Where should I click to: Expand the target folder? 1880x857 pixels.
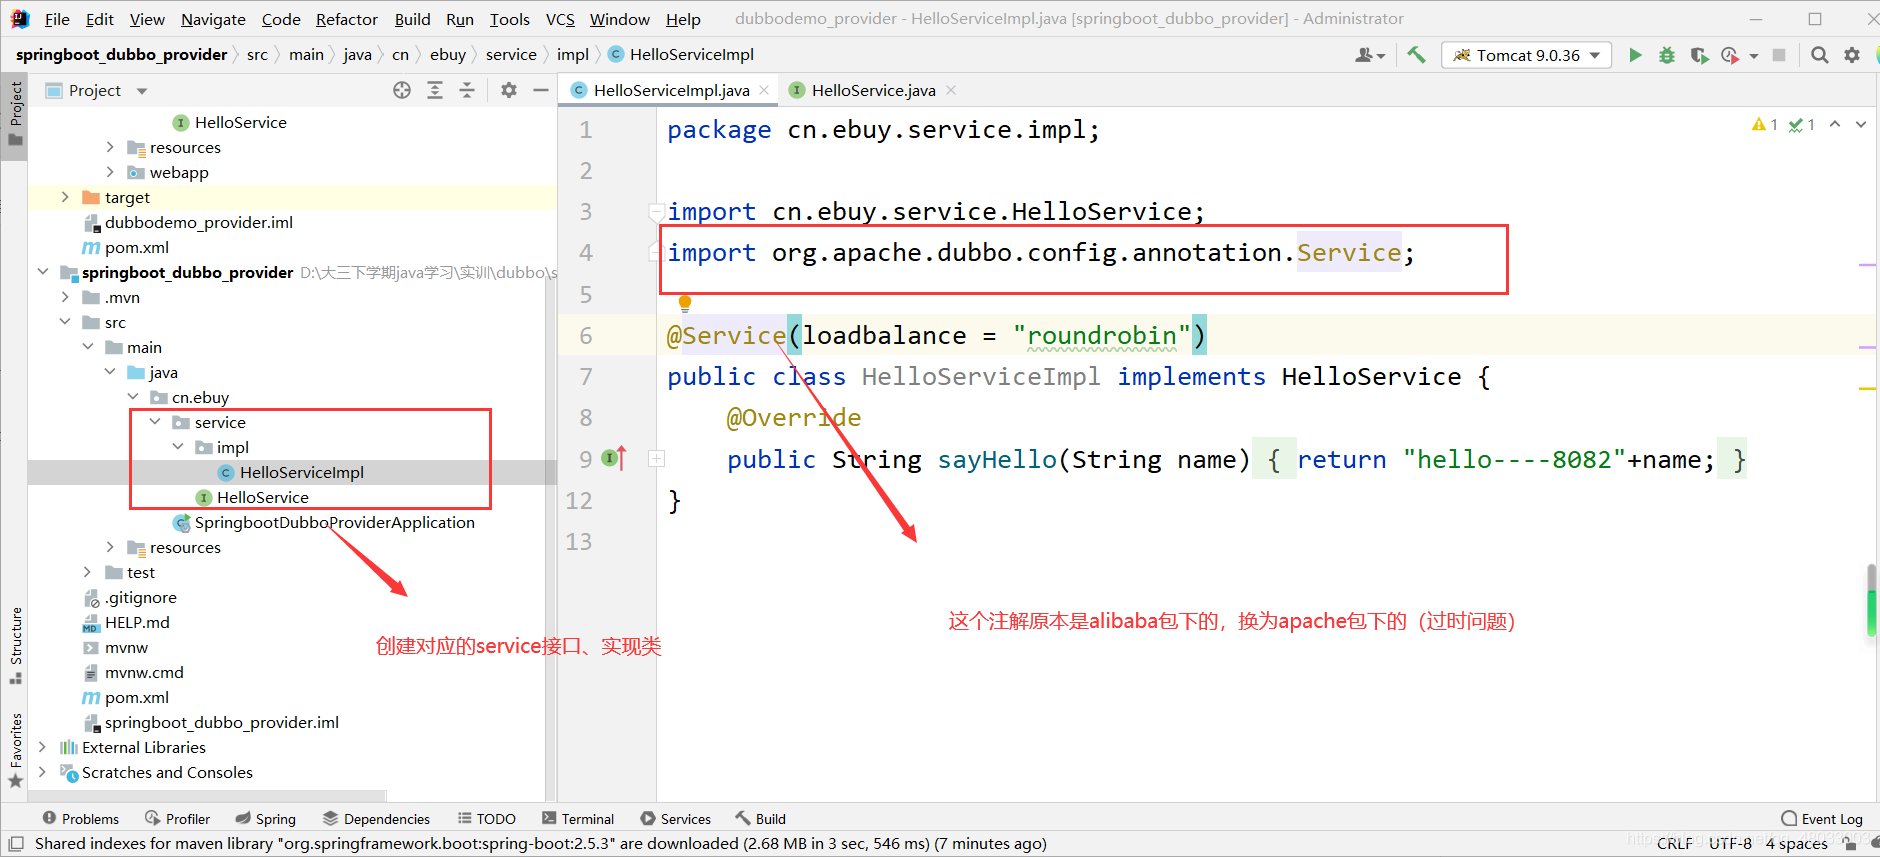(x=65, y=197)
